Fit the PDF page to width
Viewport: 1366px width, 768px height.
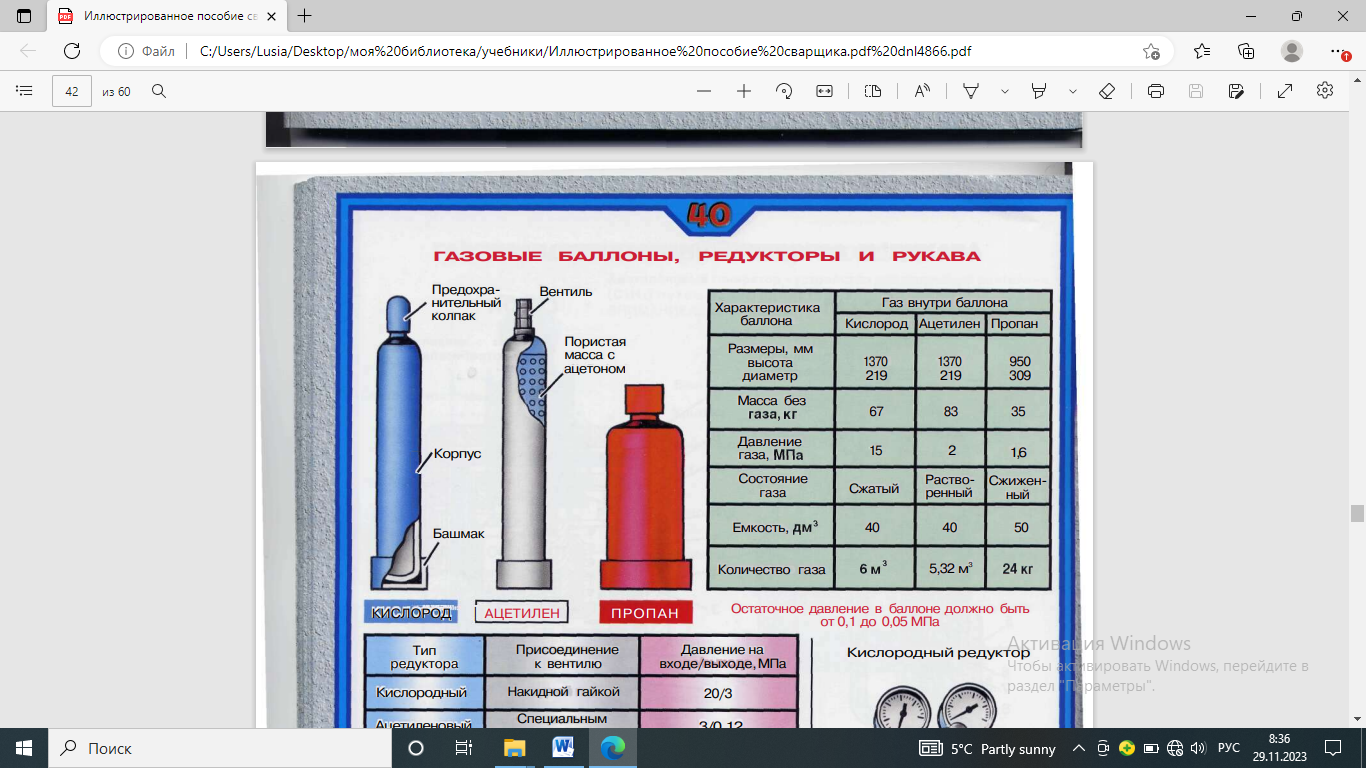pos(824,91)
